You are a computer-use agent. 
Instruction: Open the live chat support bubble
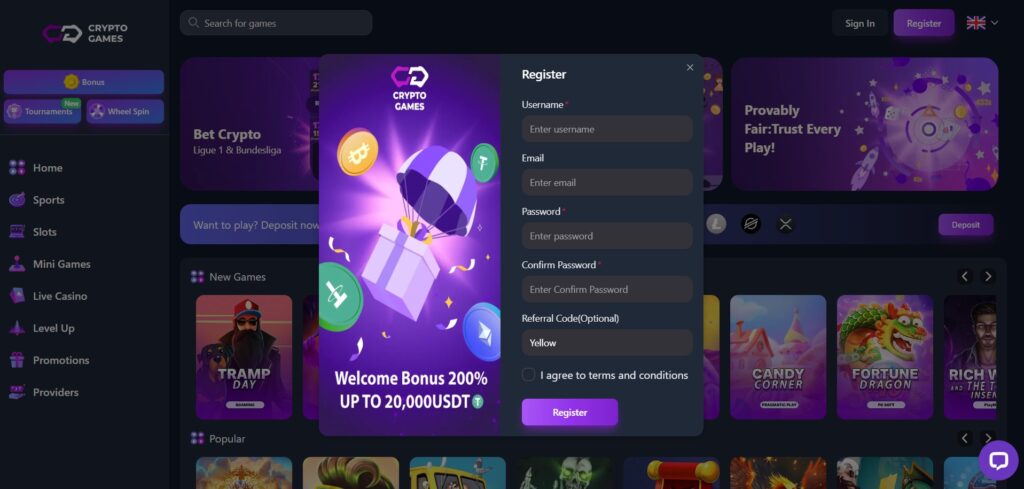pos(998,460)
